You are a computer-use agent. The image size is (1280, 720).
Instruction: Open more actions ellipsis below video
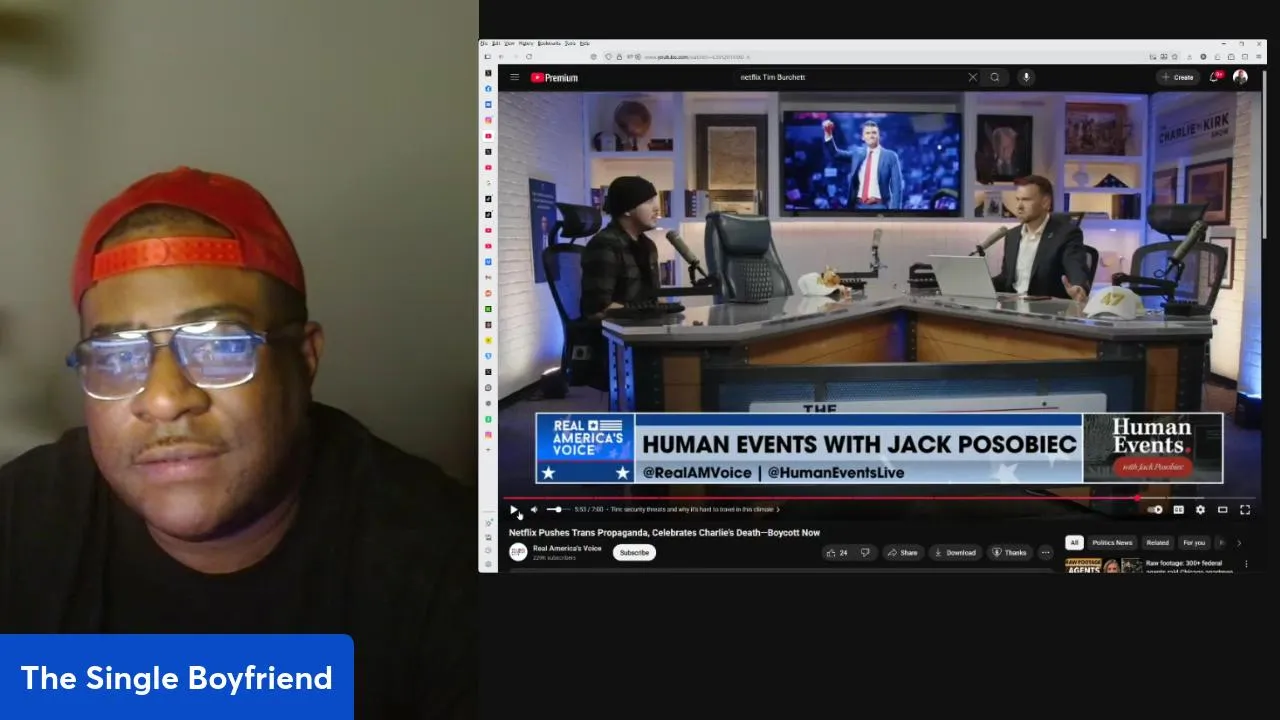click(1045, 552)
